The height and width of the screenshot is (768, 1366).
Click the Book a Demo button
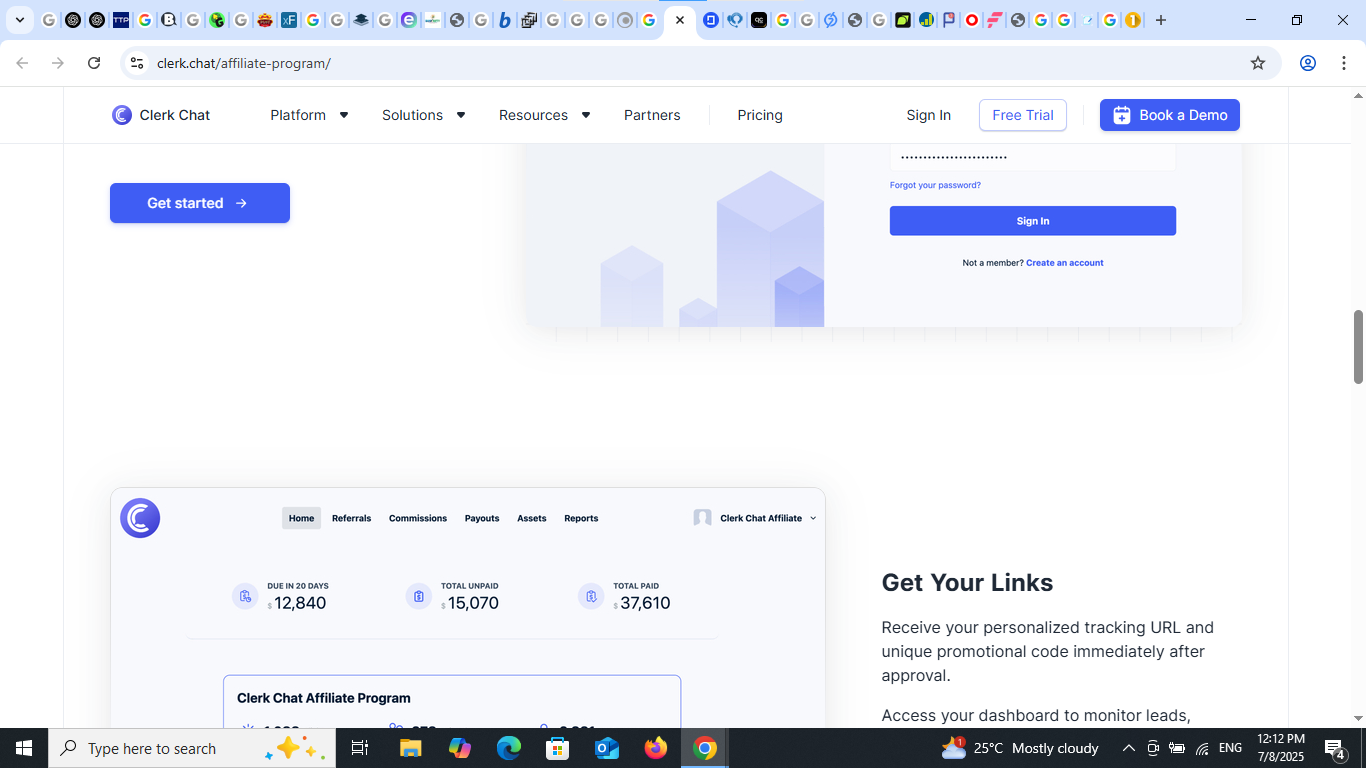(1170, 115)
